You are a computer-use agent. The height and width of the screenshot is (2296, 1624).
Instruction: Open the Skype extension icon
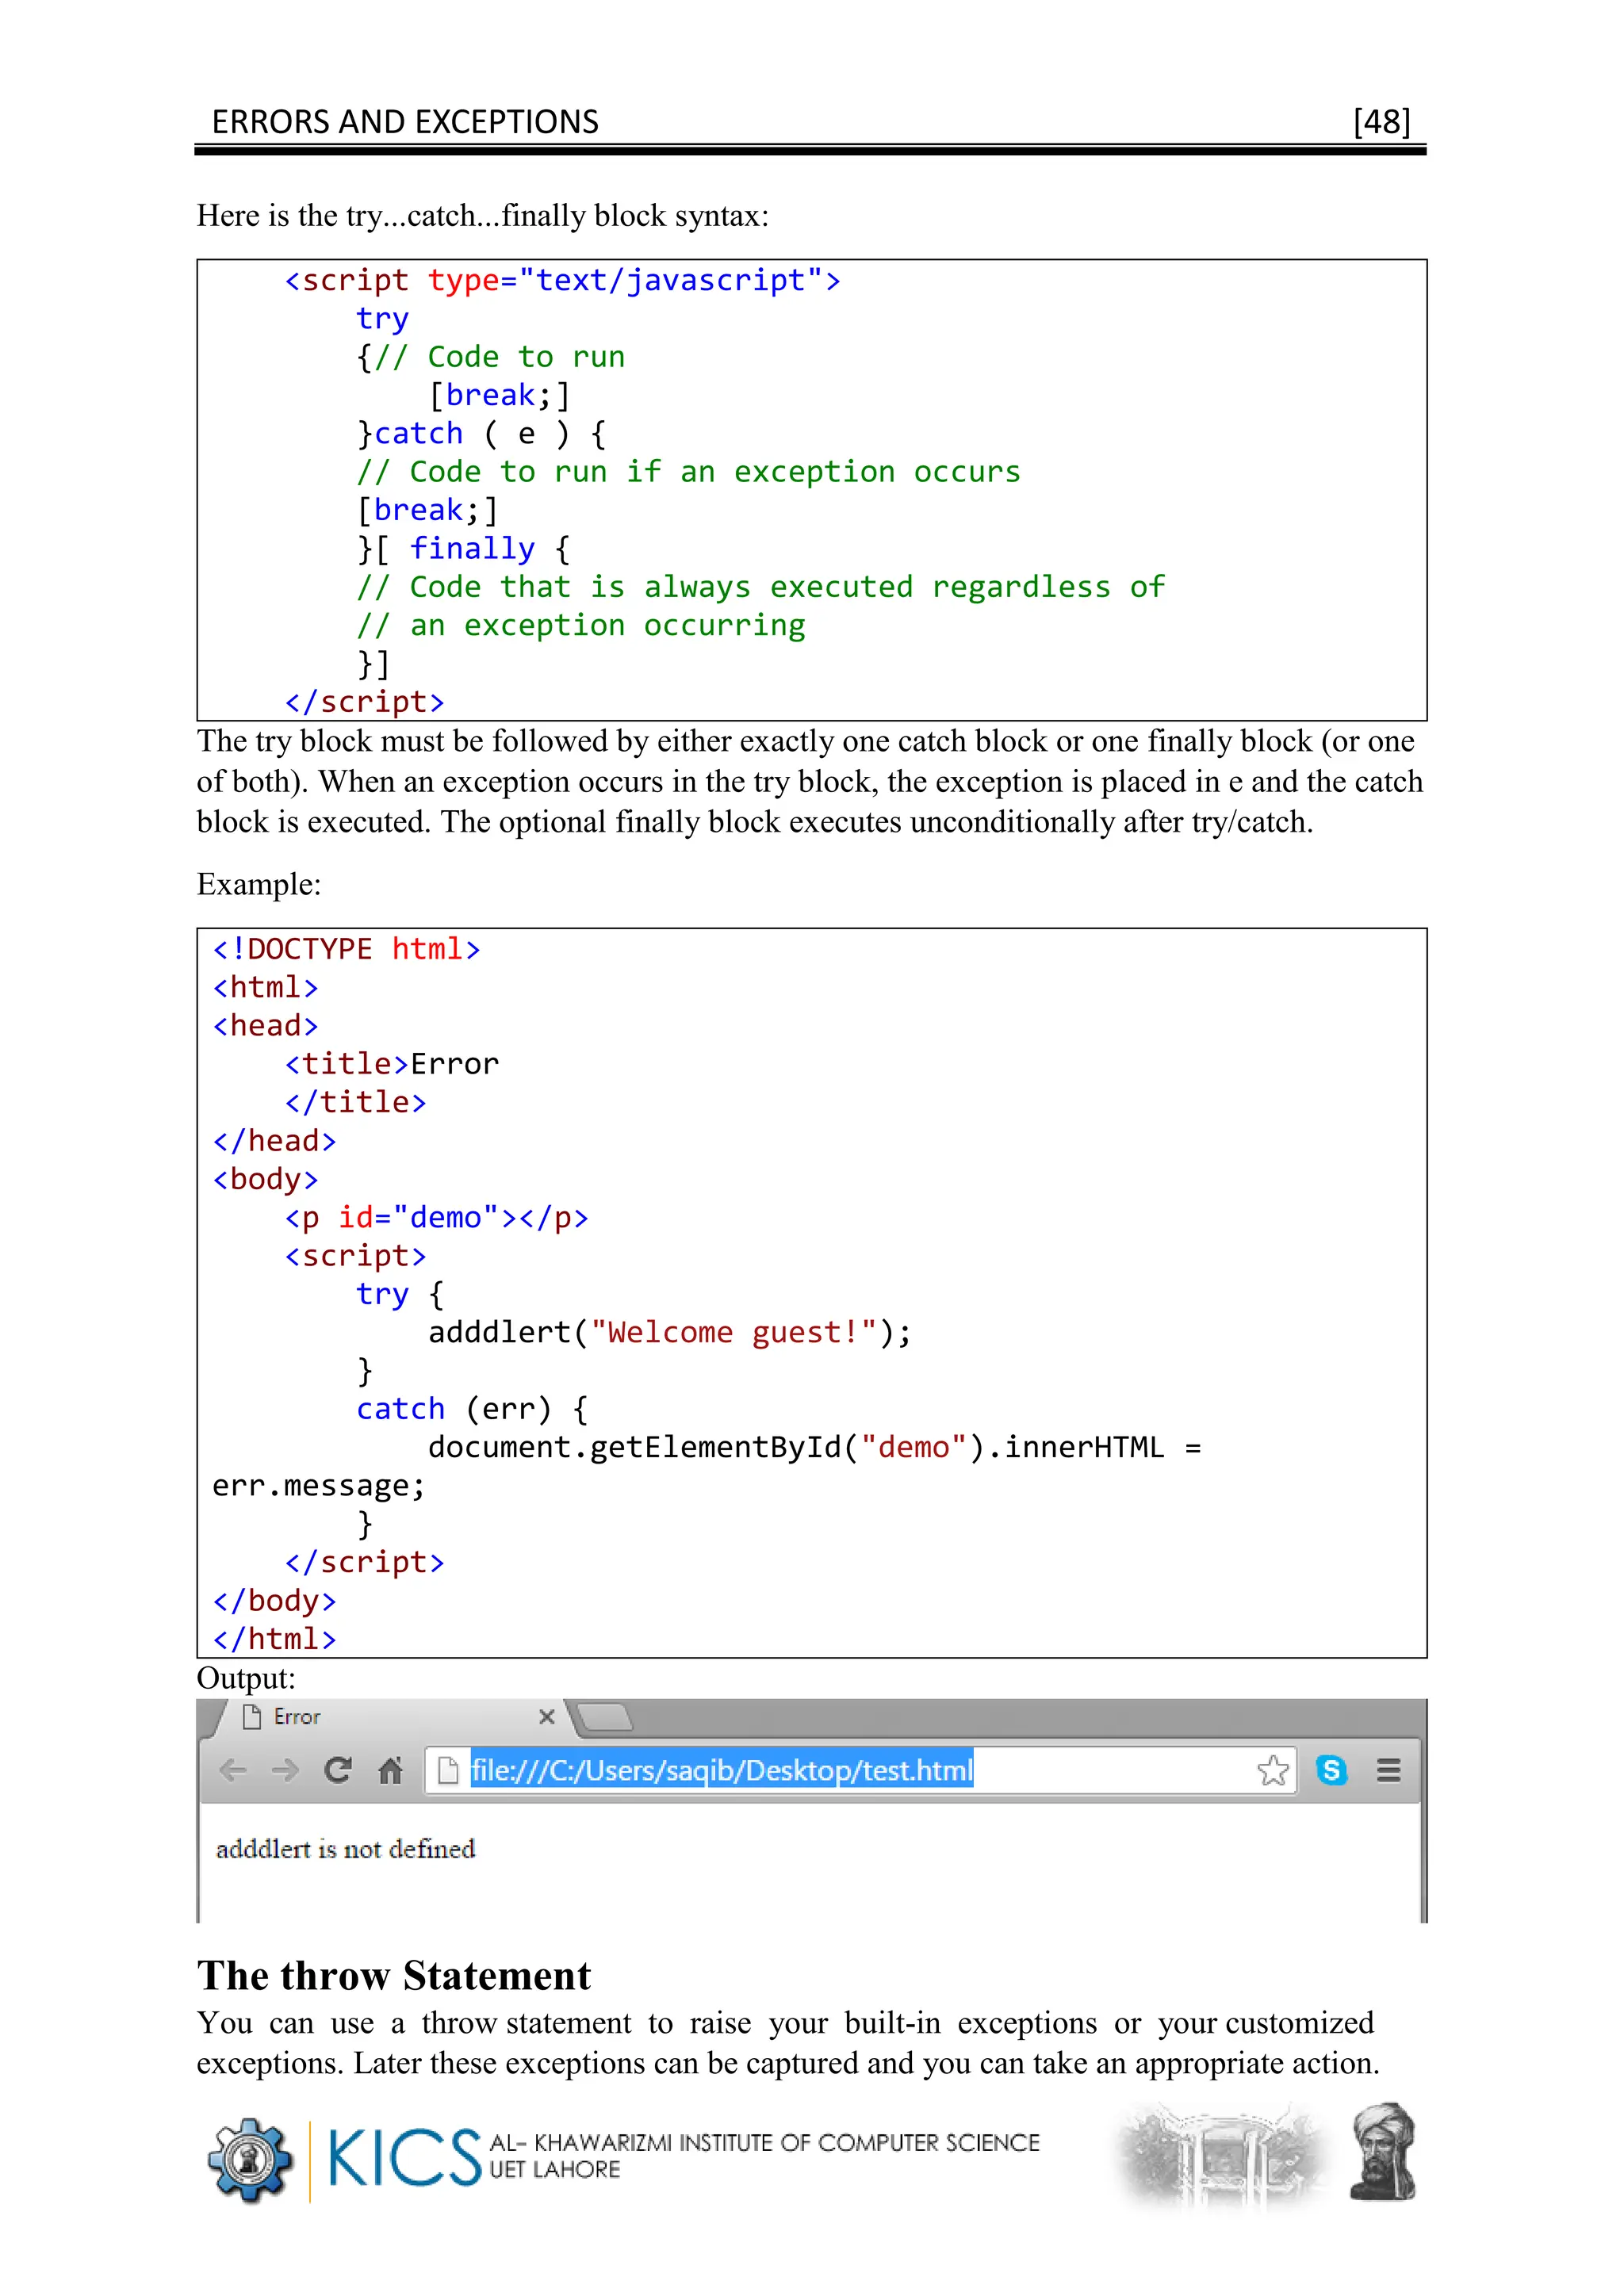[x=1331, y=1770]
